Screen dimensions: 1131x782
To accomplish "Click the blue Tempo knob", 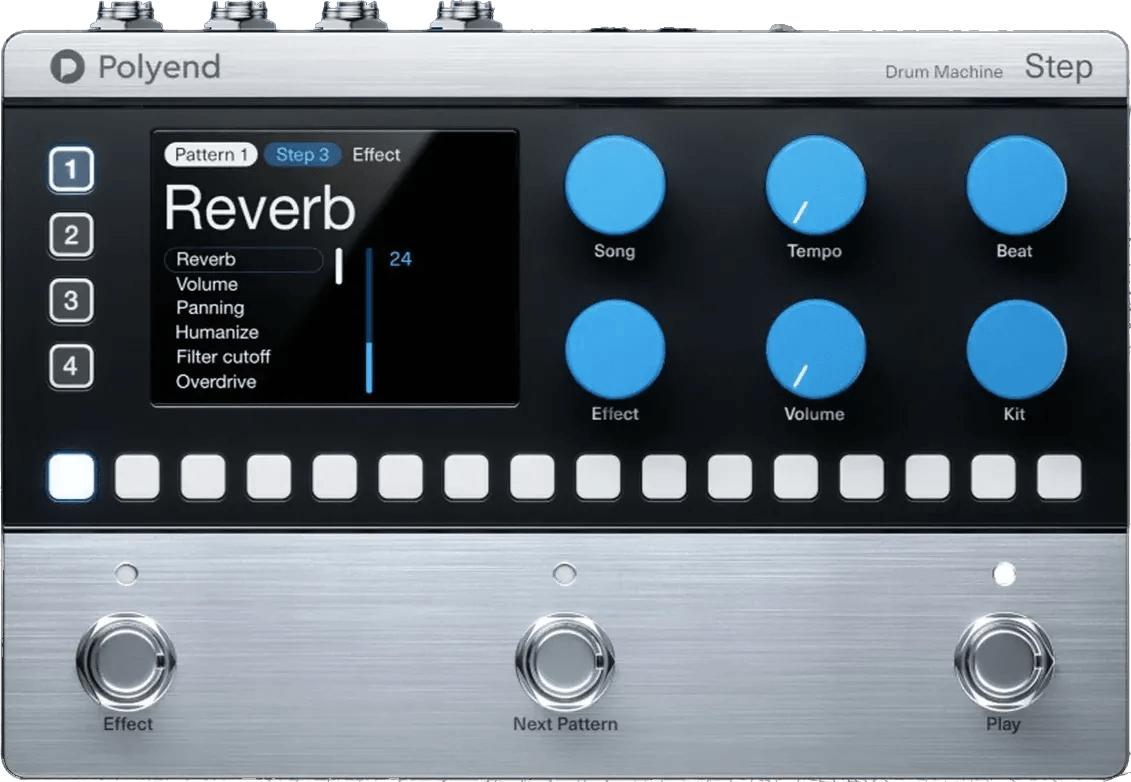I will 815,186.
